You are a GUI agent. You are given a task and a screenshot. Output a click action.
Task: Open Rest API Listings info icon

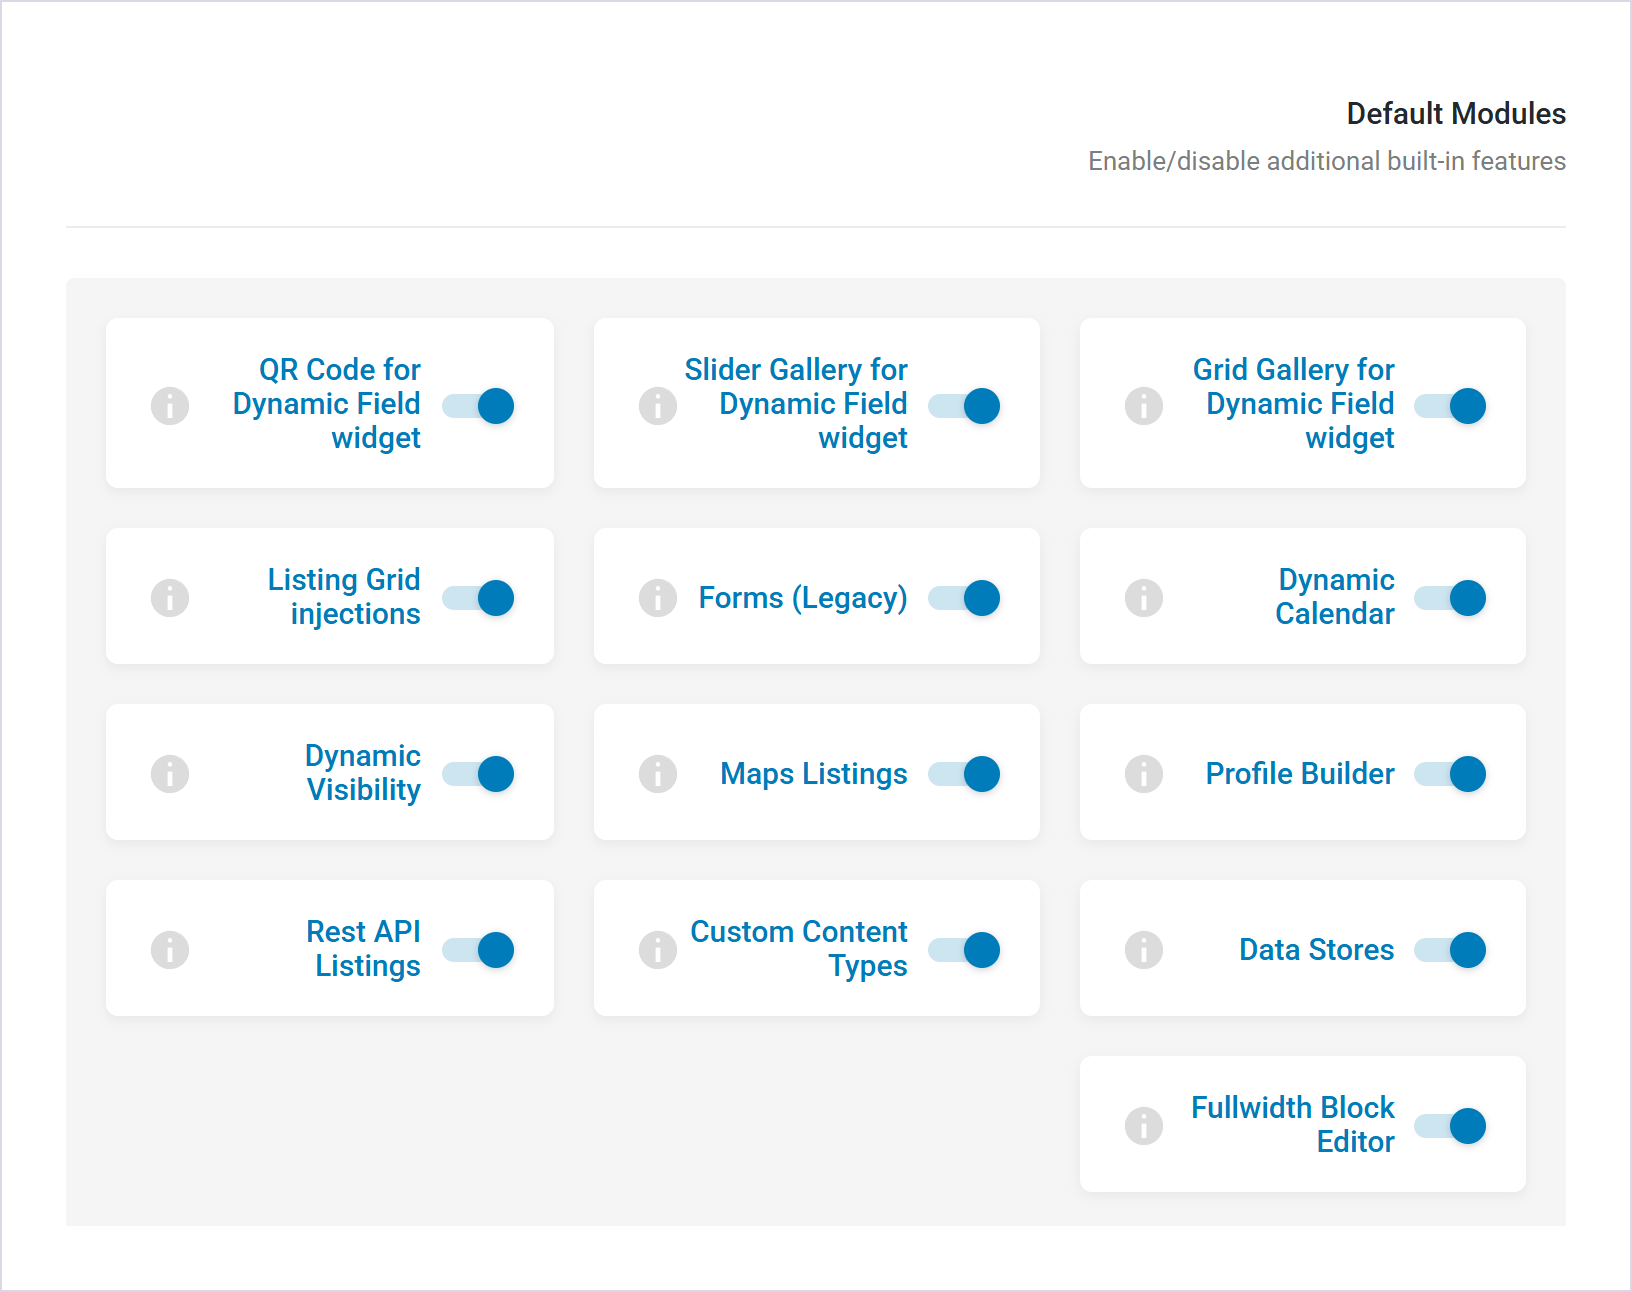170,950
